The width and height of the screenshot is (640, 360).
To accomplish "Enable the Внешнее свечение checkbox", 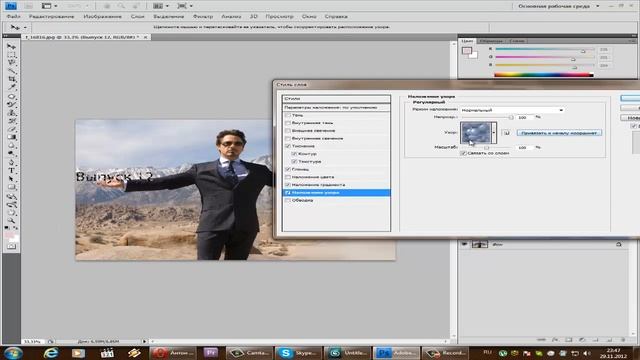I will pyautogui.click(x=288, y=131).
